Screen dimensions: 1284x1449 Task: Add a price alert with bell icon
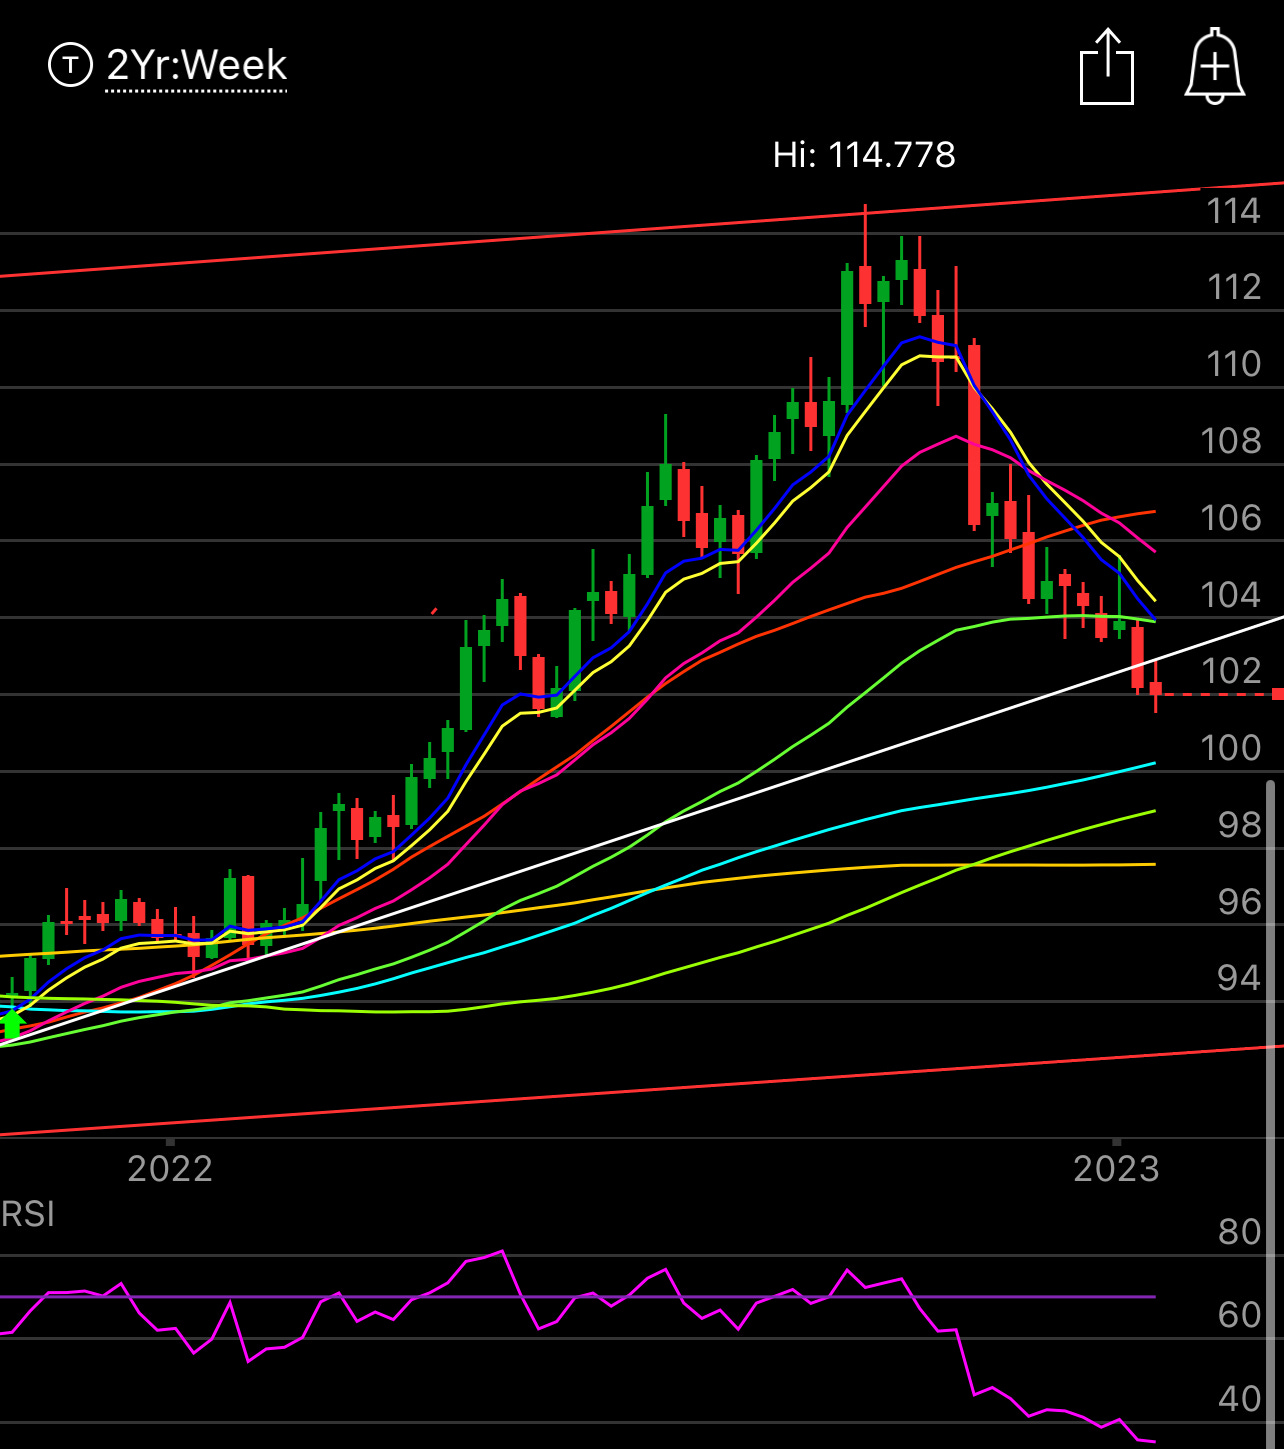click(x=1215, y=66)
